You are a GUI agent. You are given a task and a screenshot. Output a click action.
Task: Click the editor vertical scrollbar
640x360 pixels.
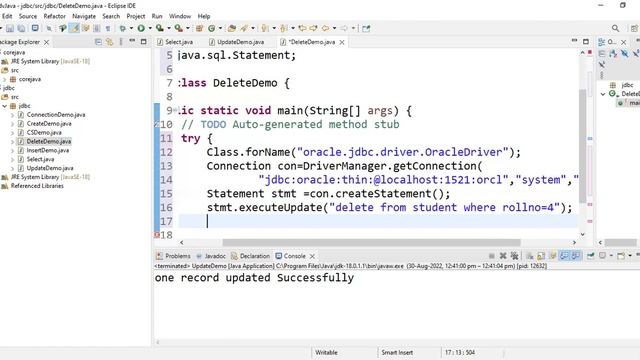coord(582,145)
